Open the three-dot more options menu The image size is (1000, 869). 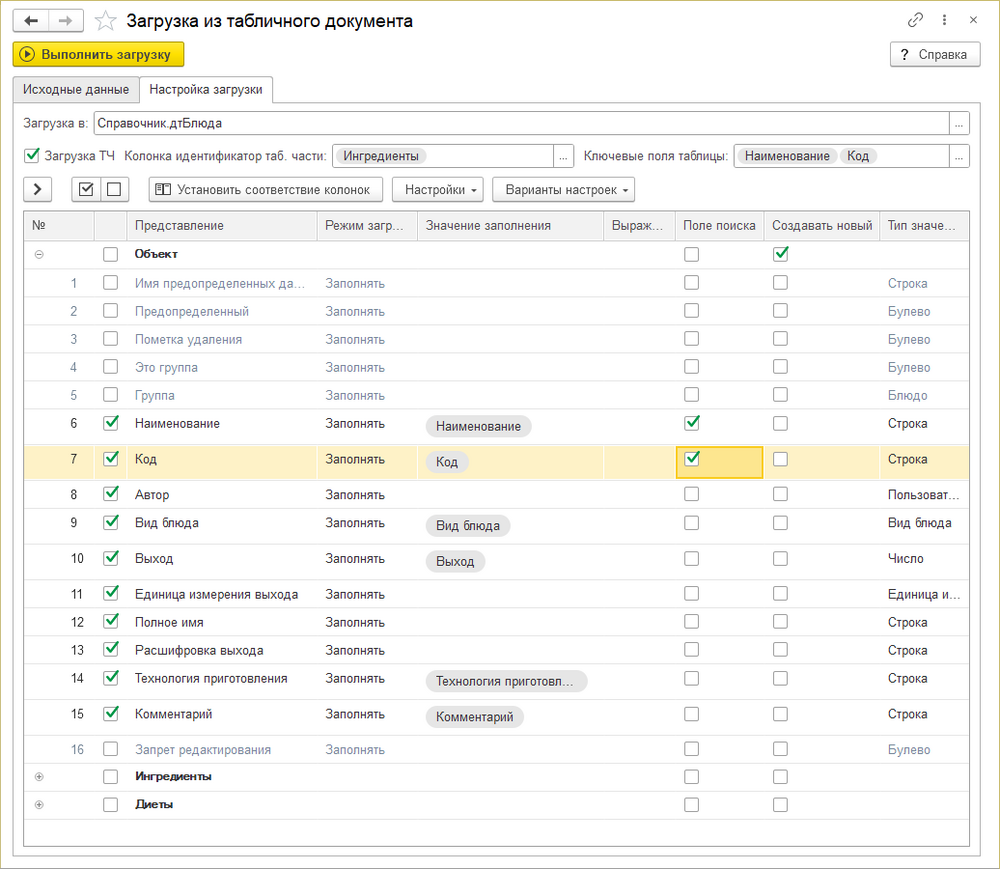944,20
